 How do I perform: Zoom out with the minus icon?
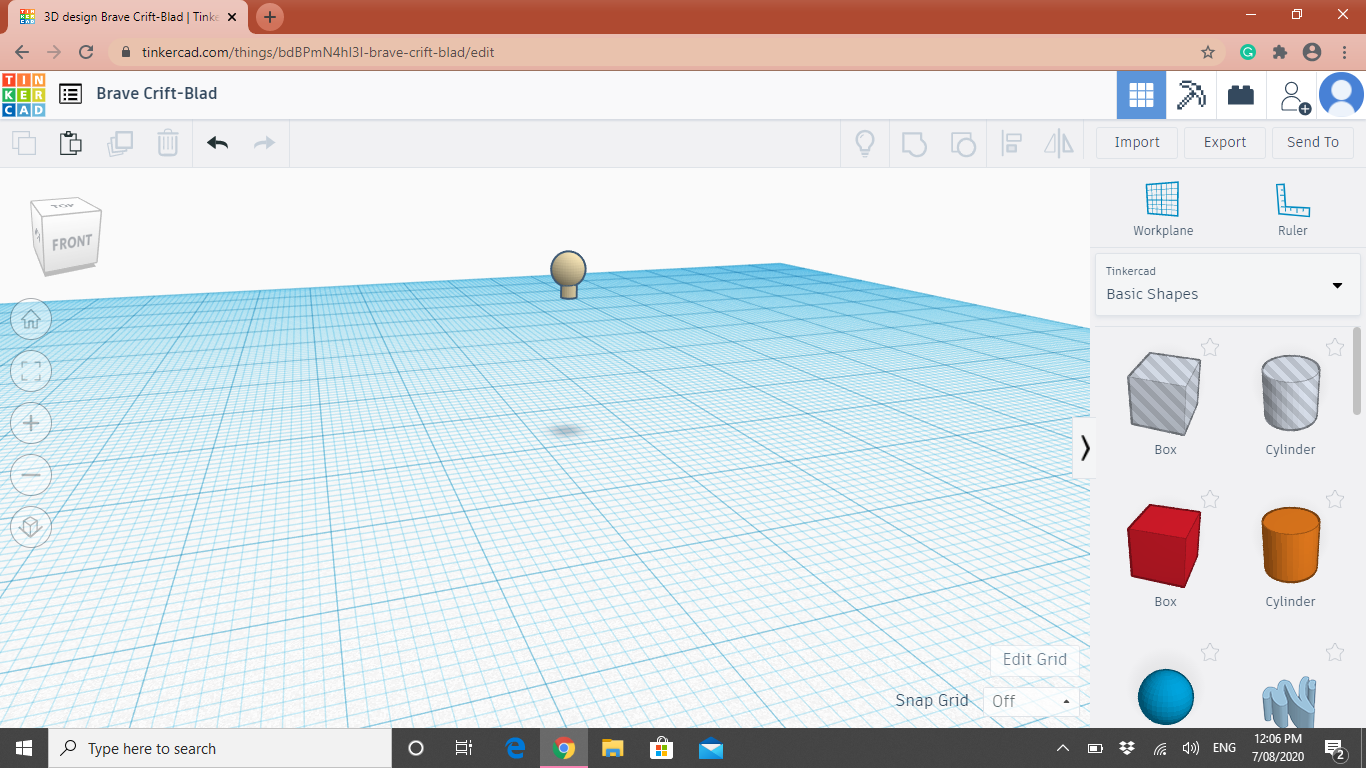(x=31, y=474)
